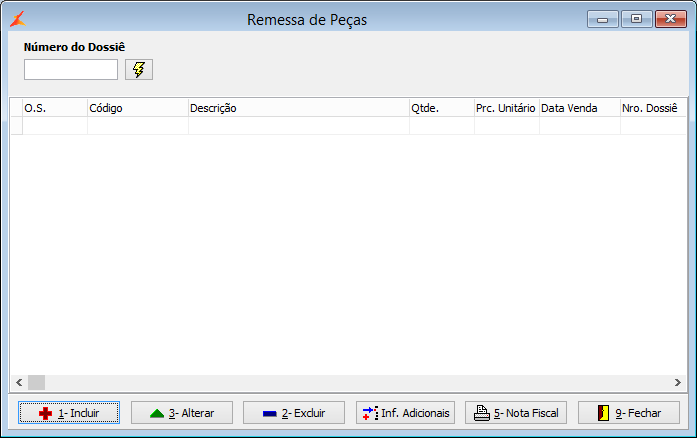Click the horizontal scrollbar right arrow
The width and height of the screenshot is (697, 438).
(677, 382)
